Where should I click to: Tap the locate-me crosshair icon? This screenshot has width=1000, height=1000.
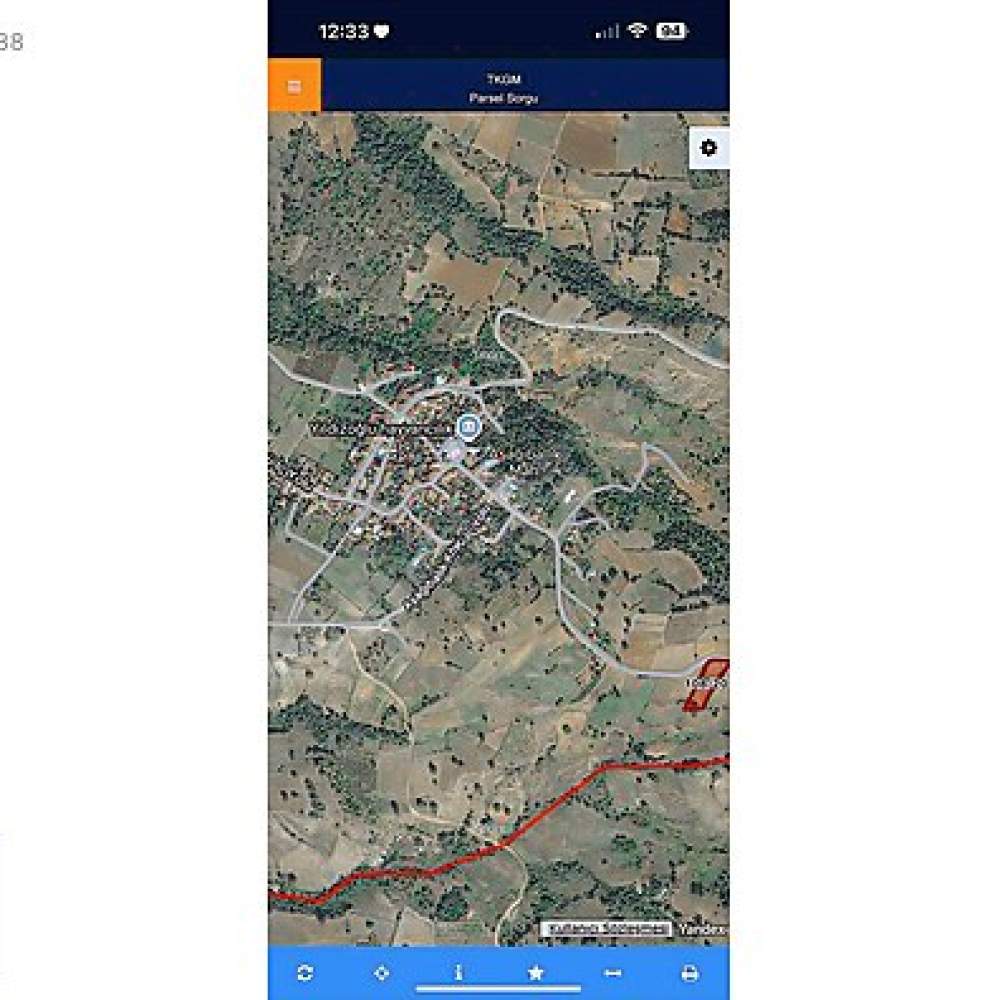point(381,973)
